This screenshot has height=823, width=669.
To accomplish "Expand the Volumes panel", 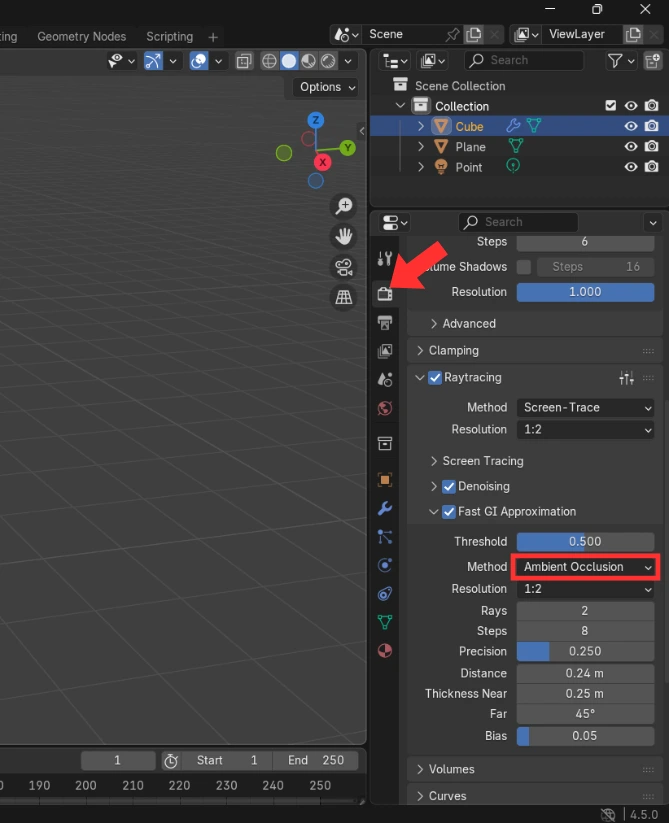I will [x=451, y=769].
